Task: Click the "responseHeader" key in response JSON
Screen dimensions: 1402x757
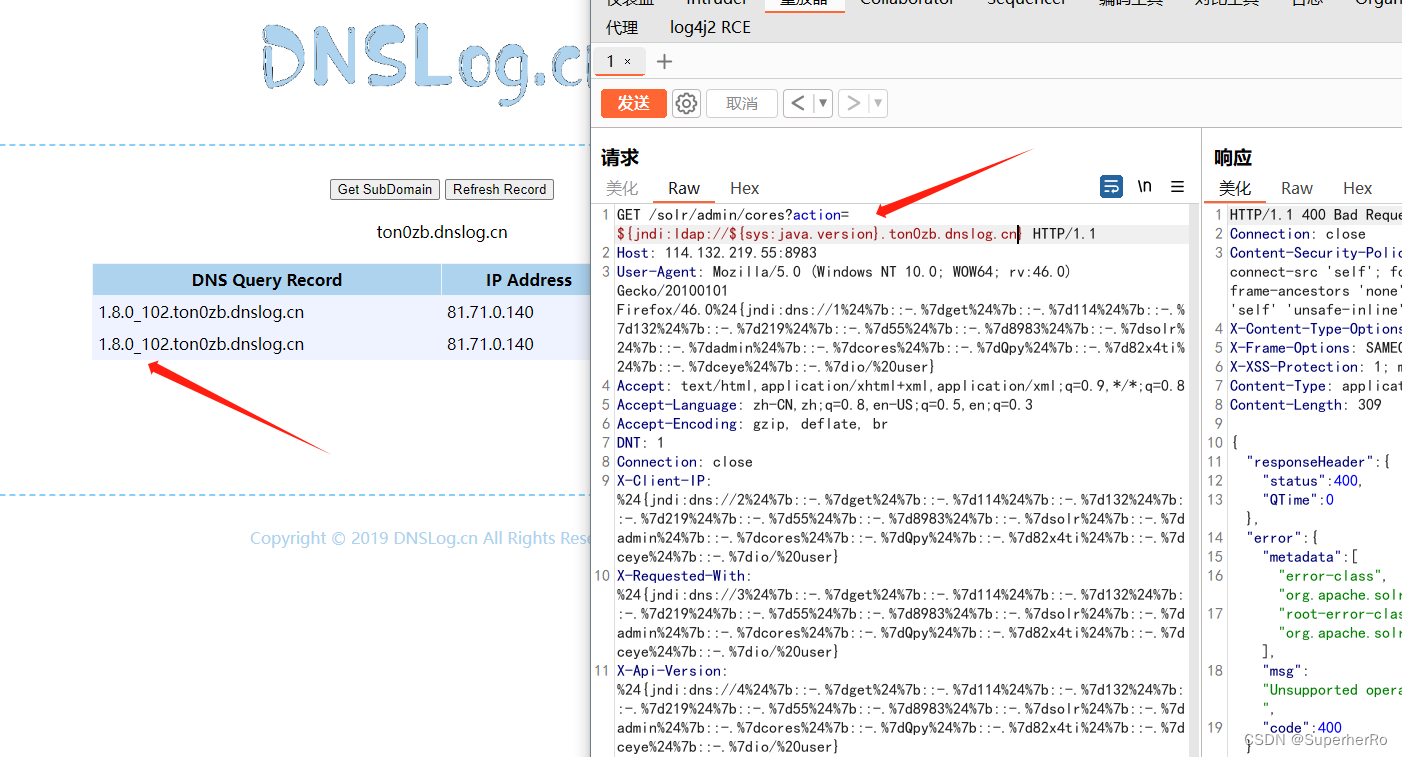Action: pos(1310,462)
